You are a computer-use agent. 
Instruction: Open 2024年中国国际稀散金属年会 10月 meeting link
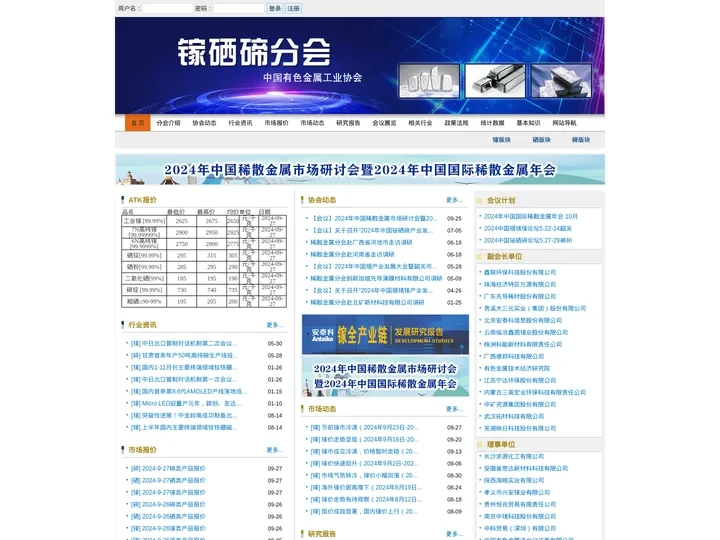531,216
